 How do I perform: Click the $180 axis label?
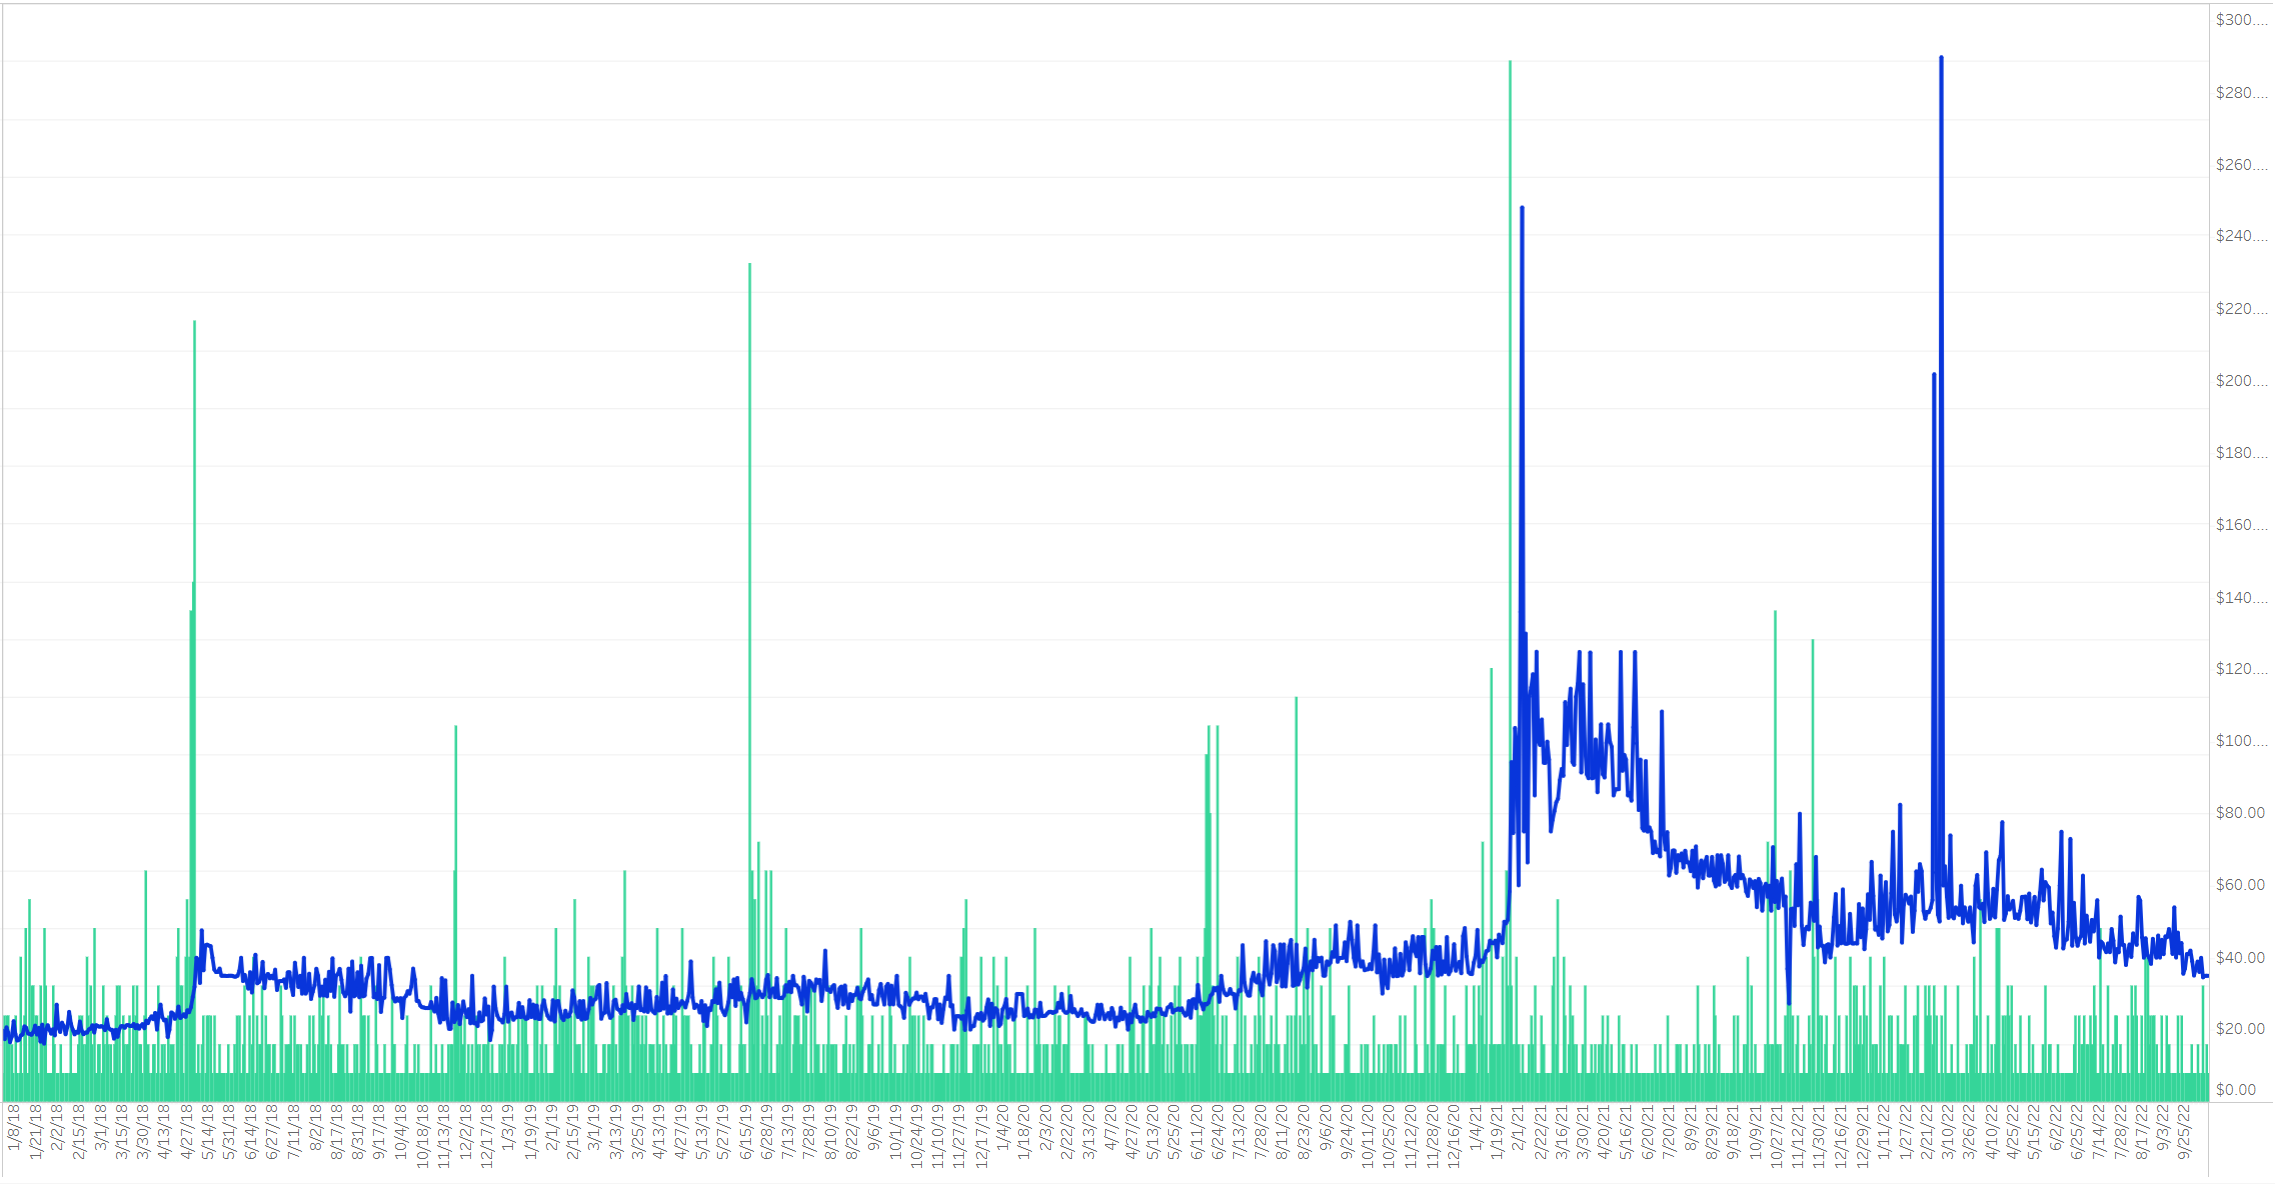pos(2241,453)
